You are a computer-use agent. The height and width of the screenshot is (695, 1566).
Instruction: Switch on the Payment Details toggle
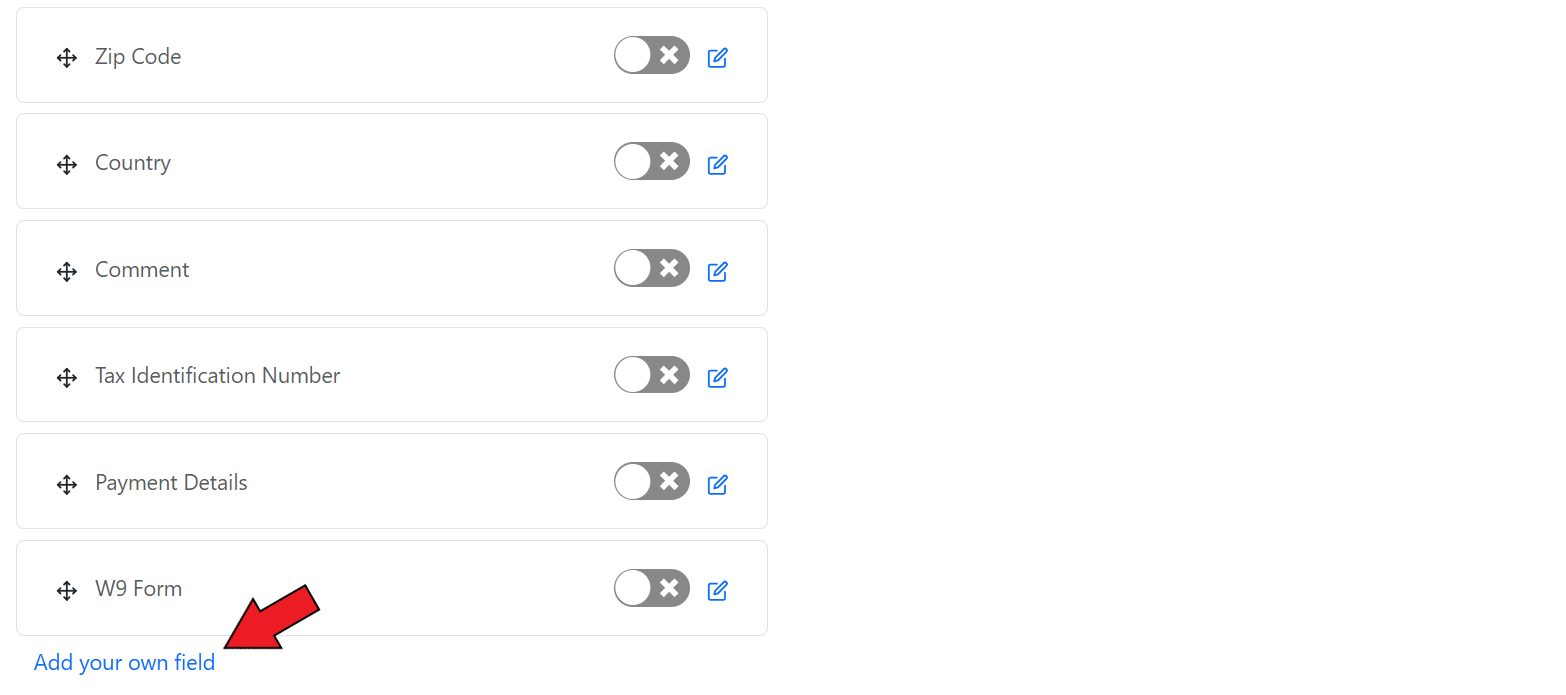pyautogui.click(x=651, y=482)
